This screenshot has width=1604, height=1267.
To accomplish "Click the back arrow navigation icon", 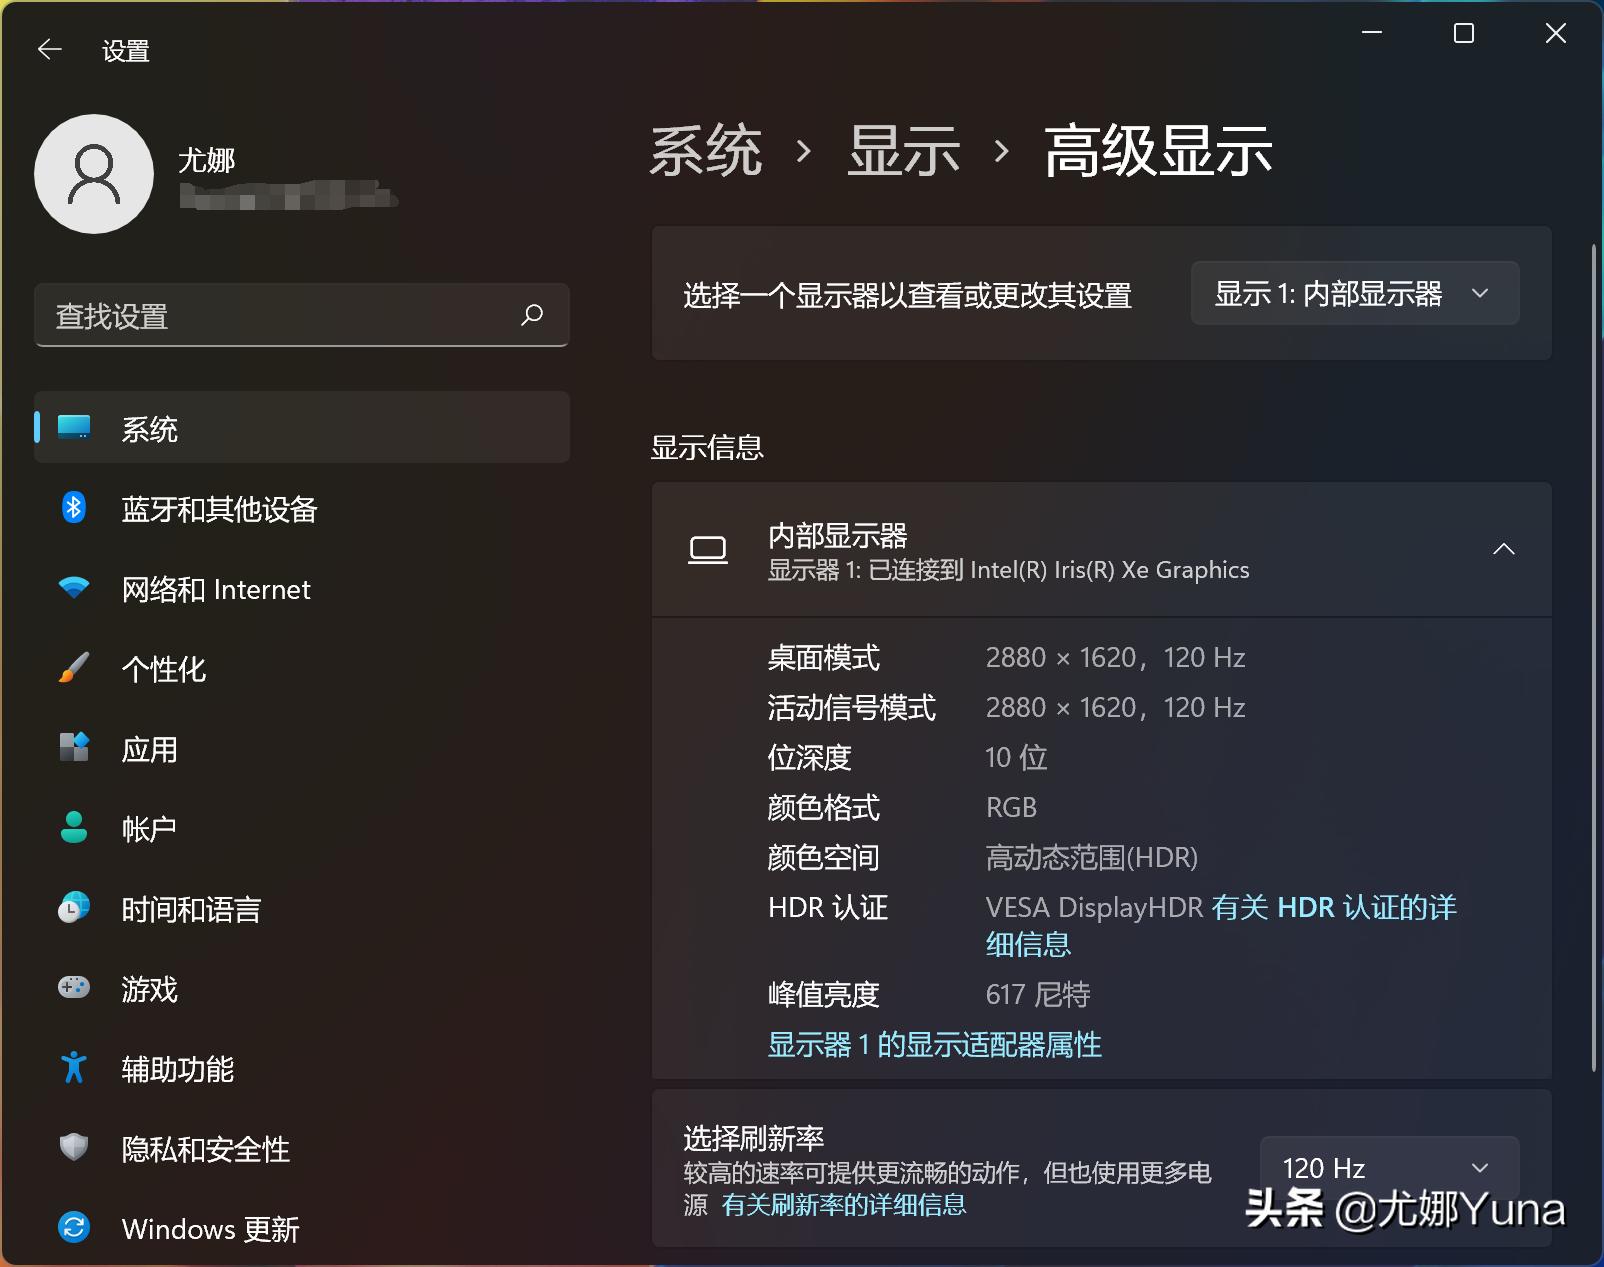I will coord(49,49).
